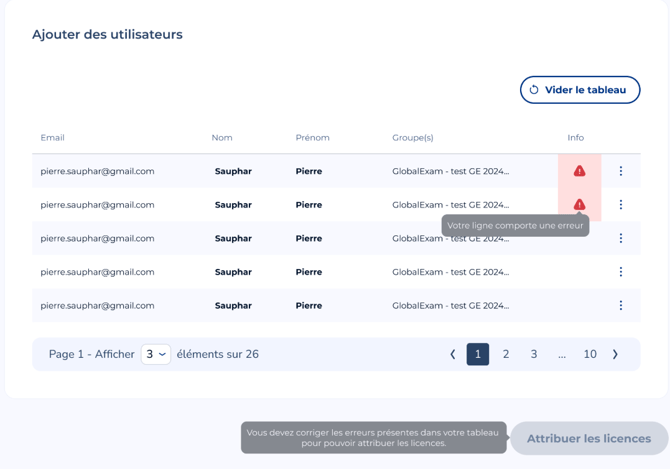Open the three-dot menu for first row
The image size is (670, 469).
pyautogui.click(x=620, y=171)
